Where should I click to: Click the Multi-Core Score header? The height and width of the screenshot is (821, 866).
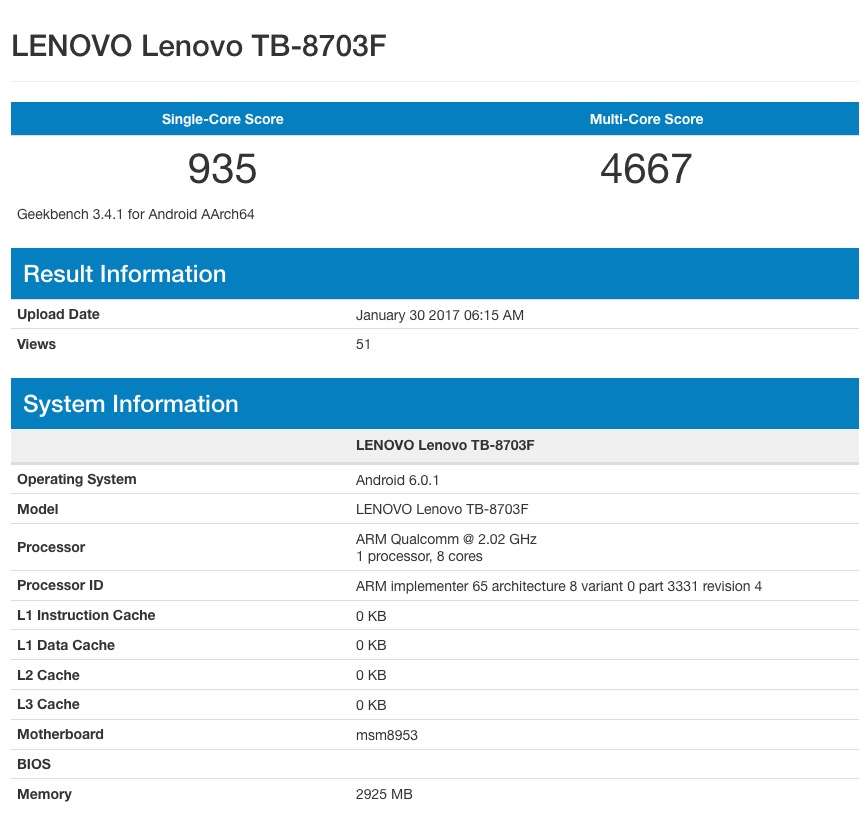[x=646, y=119]
